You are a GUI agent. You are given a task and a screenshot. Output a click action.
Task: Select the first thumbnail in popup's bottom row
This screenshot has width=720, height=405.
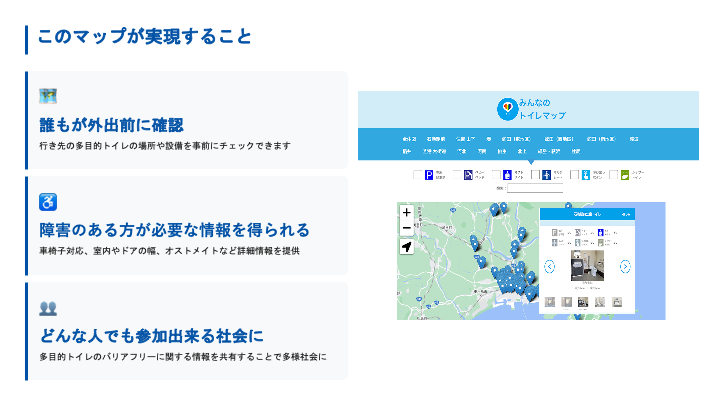point(549,302)
